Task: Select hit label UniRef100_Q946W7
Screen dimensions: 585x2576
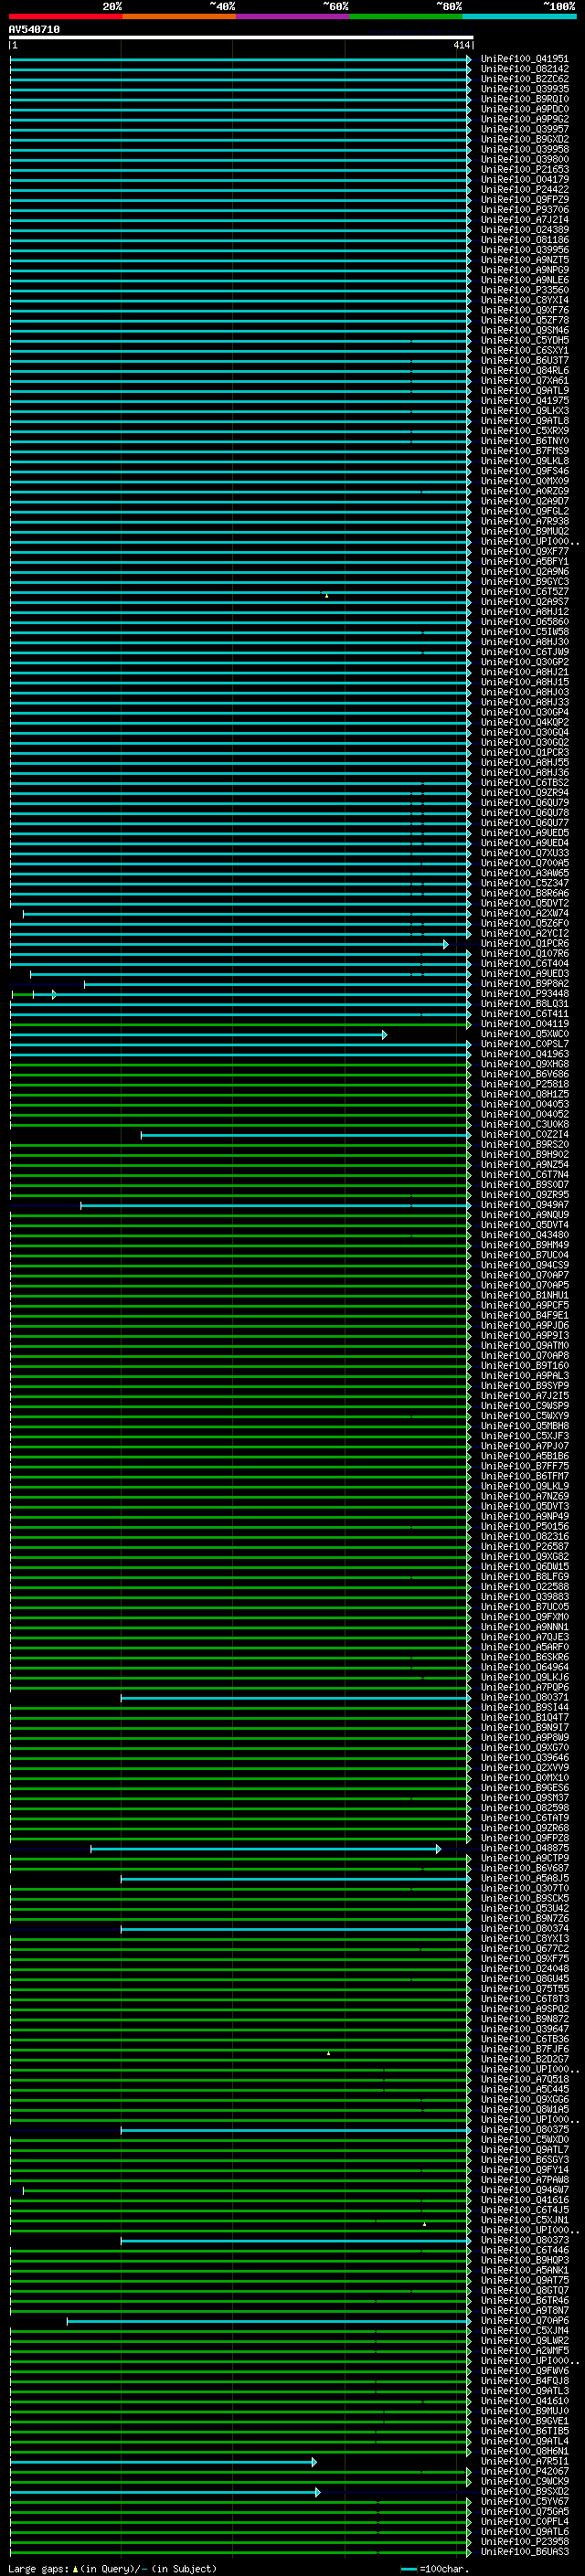Action: 525,2190
